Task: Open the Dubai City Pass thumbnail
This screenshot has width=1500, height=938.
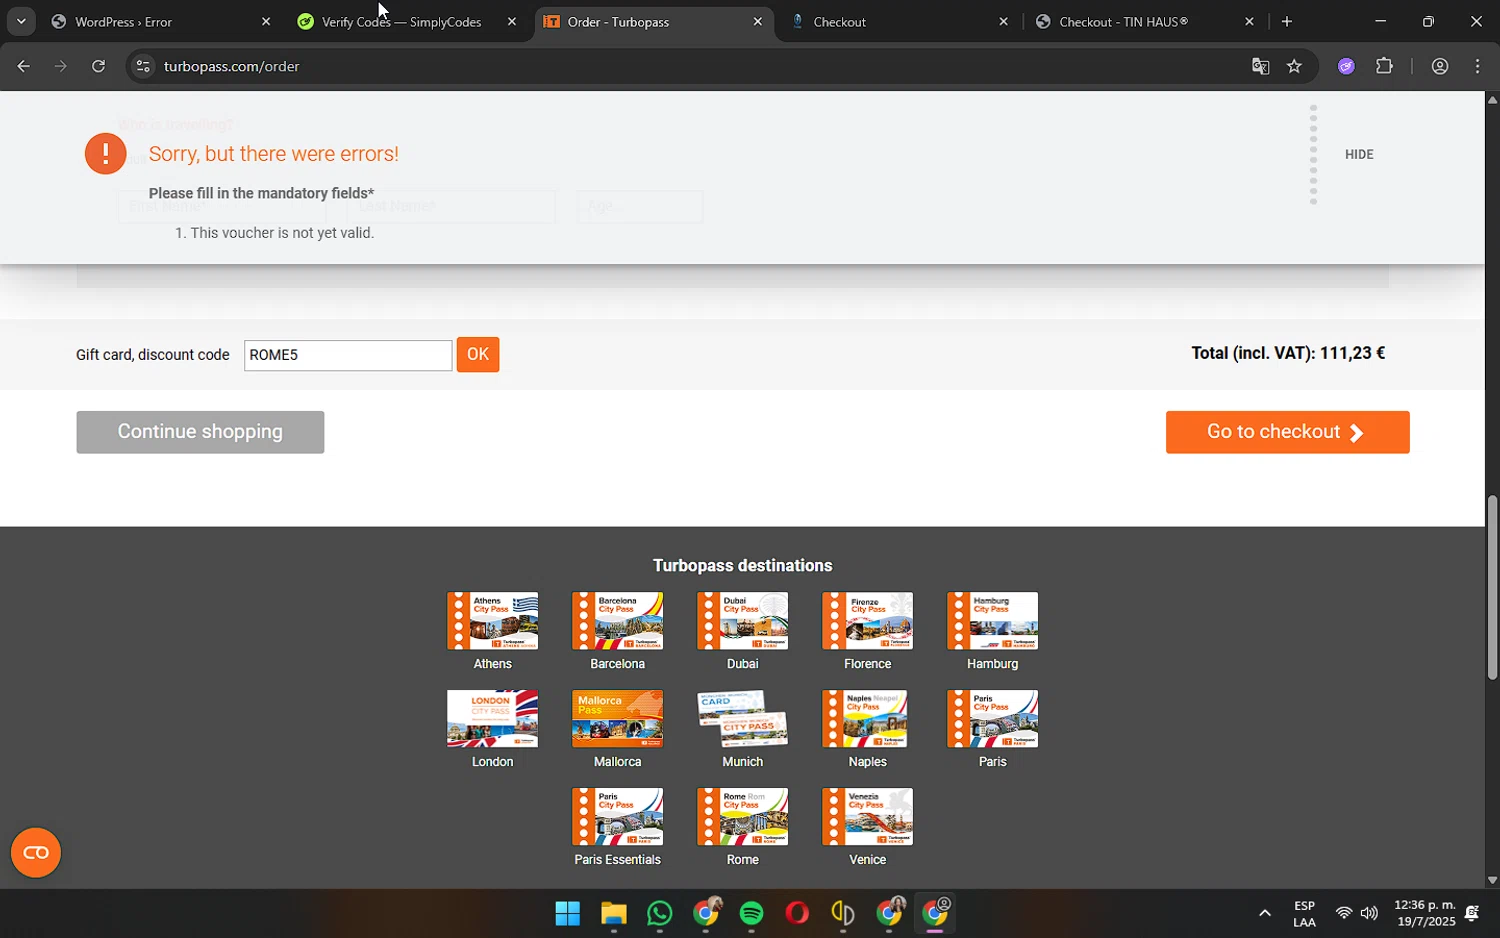Action: pos(742,621)
